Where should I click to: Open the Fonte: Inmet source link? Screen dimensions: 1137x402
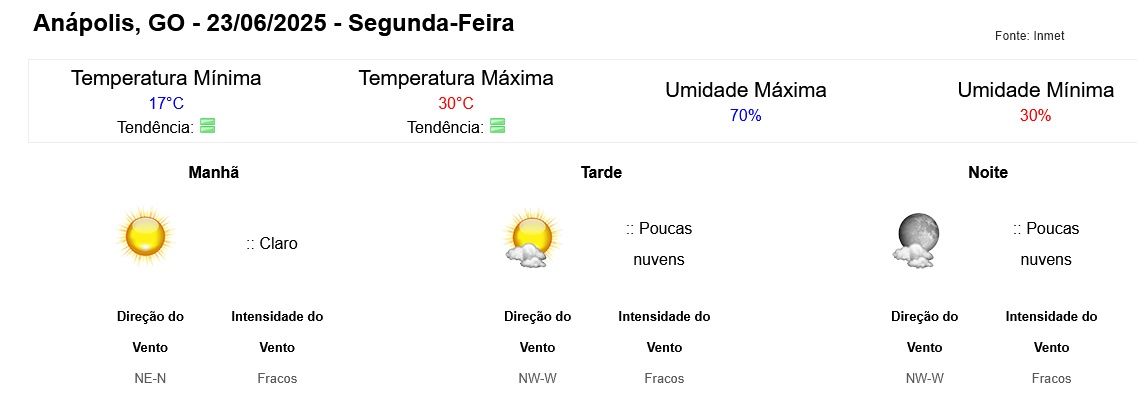pyautogui.click(x=1029, y=36)
